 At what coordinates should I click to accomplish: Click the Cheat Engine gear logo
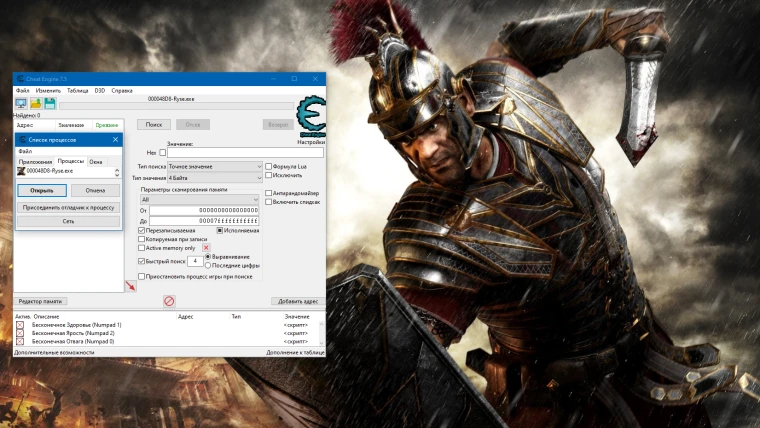tap(311, 116)
